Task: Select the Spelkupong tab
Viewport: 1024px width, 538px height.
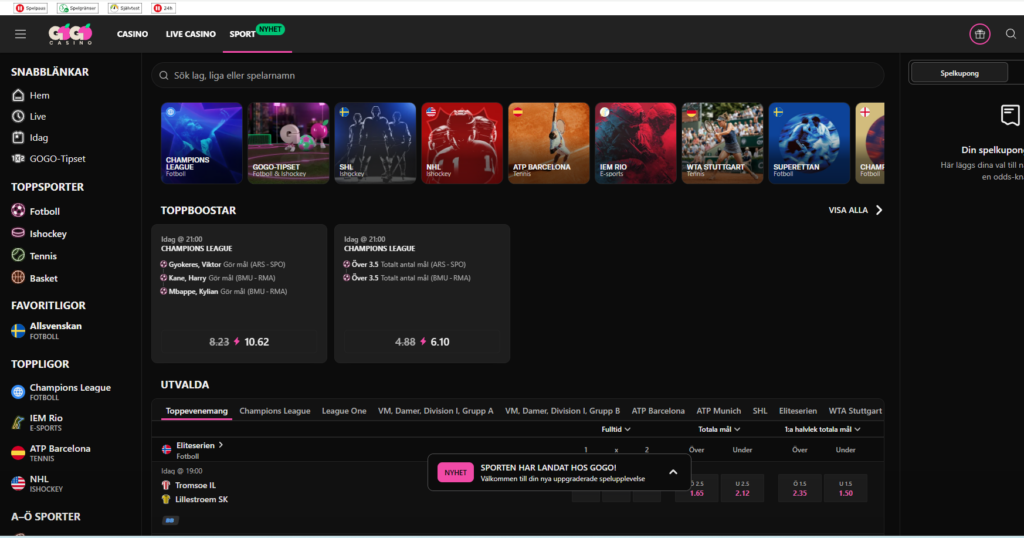Action: point(959,73)
